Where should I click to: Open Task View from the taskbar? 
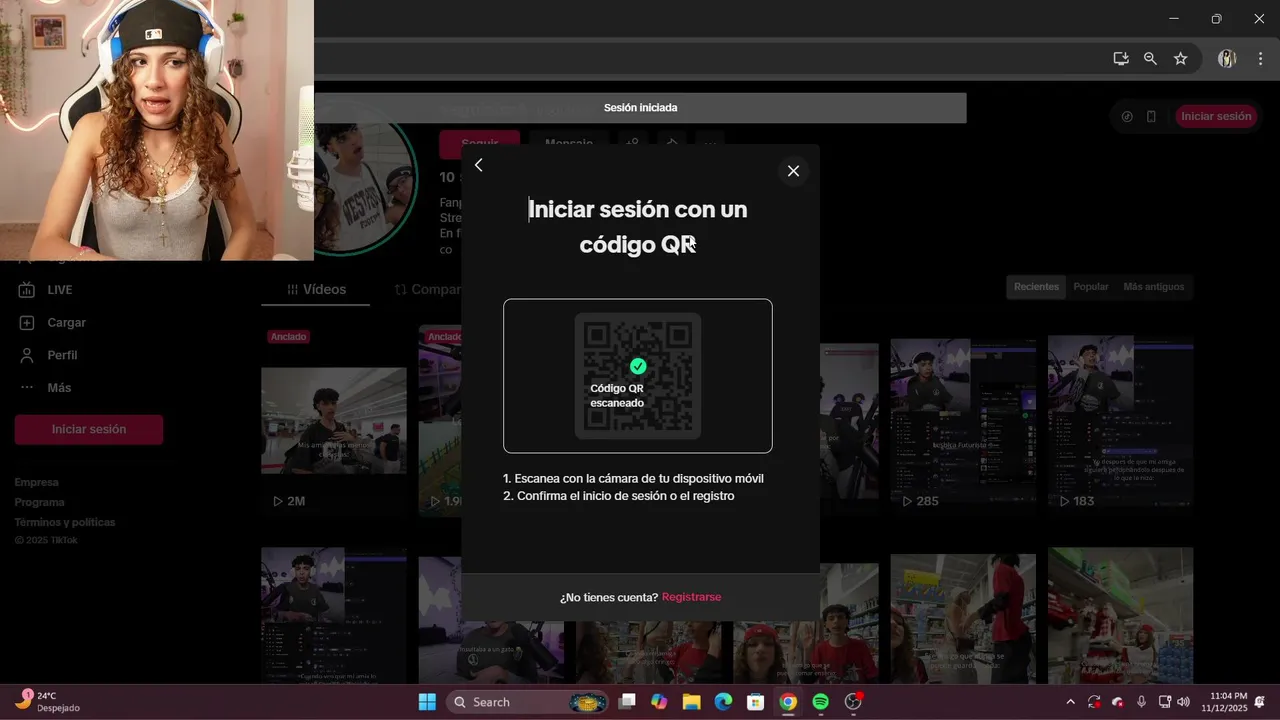627,702
